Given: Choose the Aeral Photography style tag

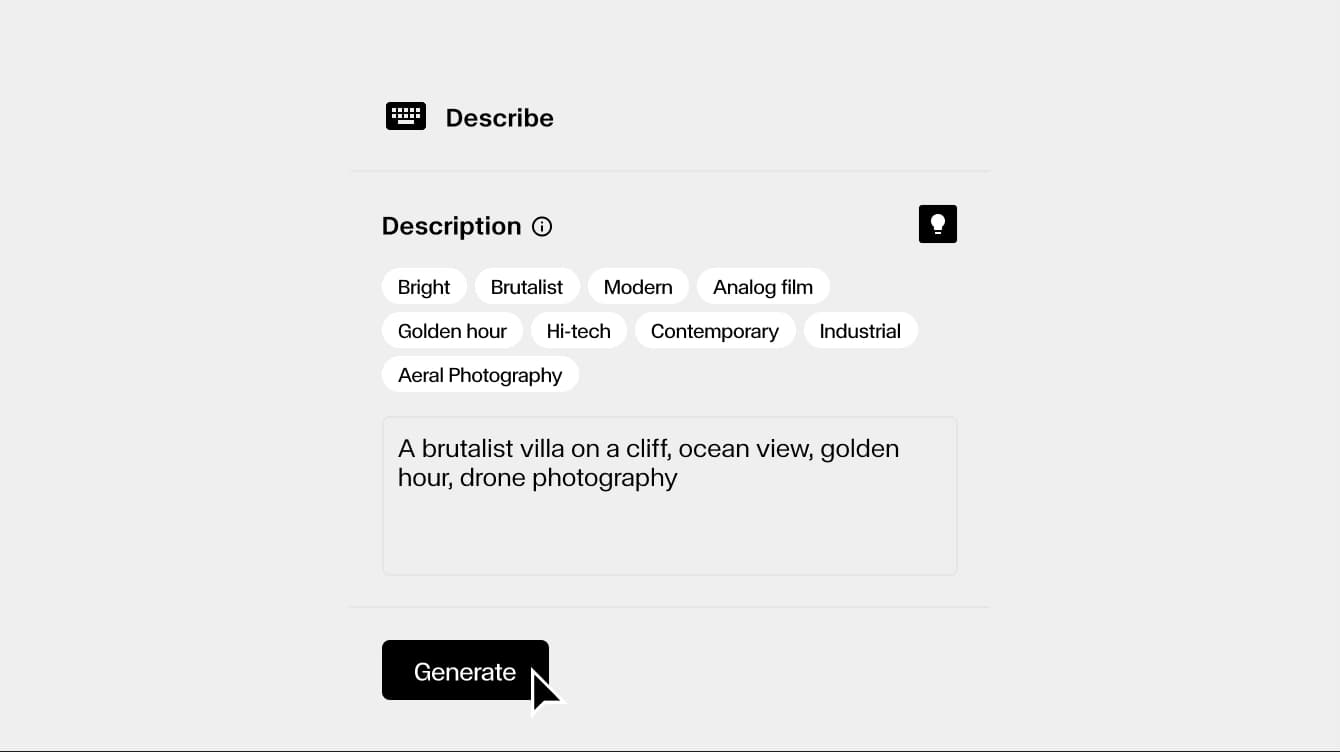Looking at the screenshot, I should tap(480, 374).
